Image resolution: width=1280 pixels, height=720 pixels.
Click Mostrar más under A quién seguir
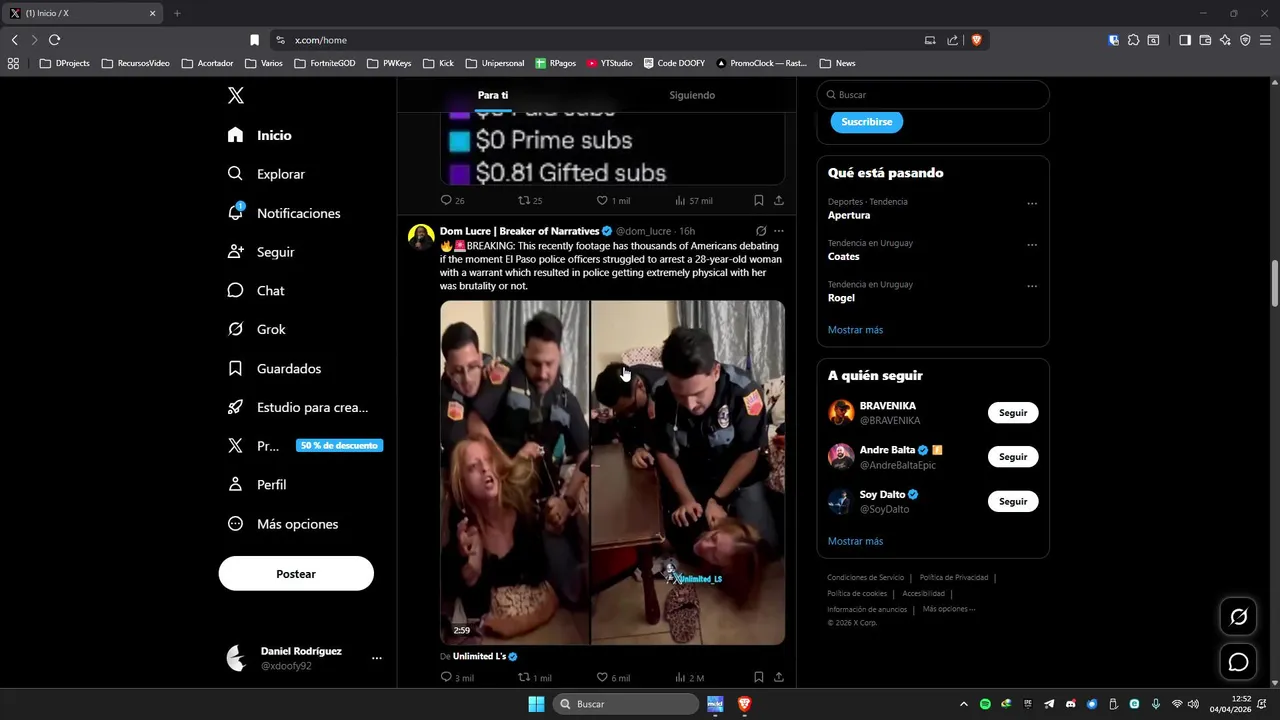855,541
